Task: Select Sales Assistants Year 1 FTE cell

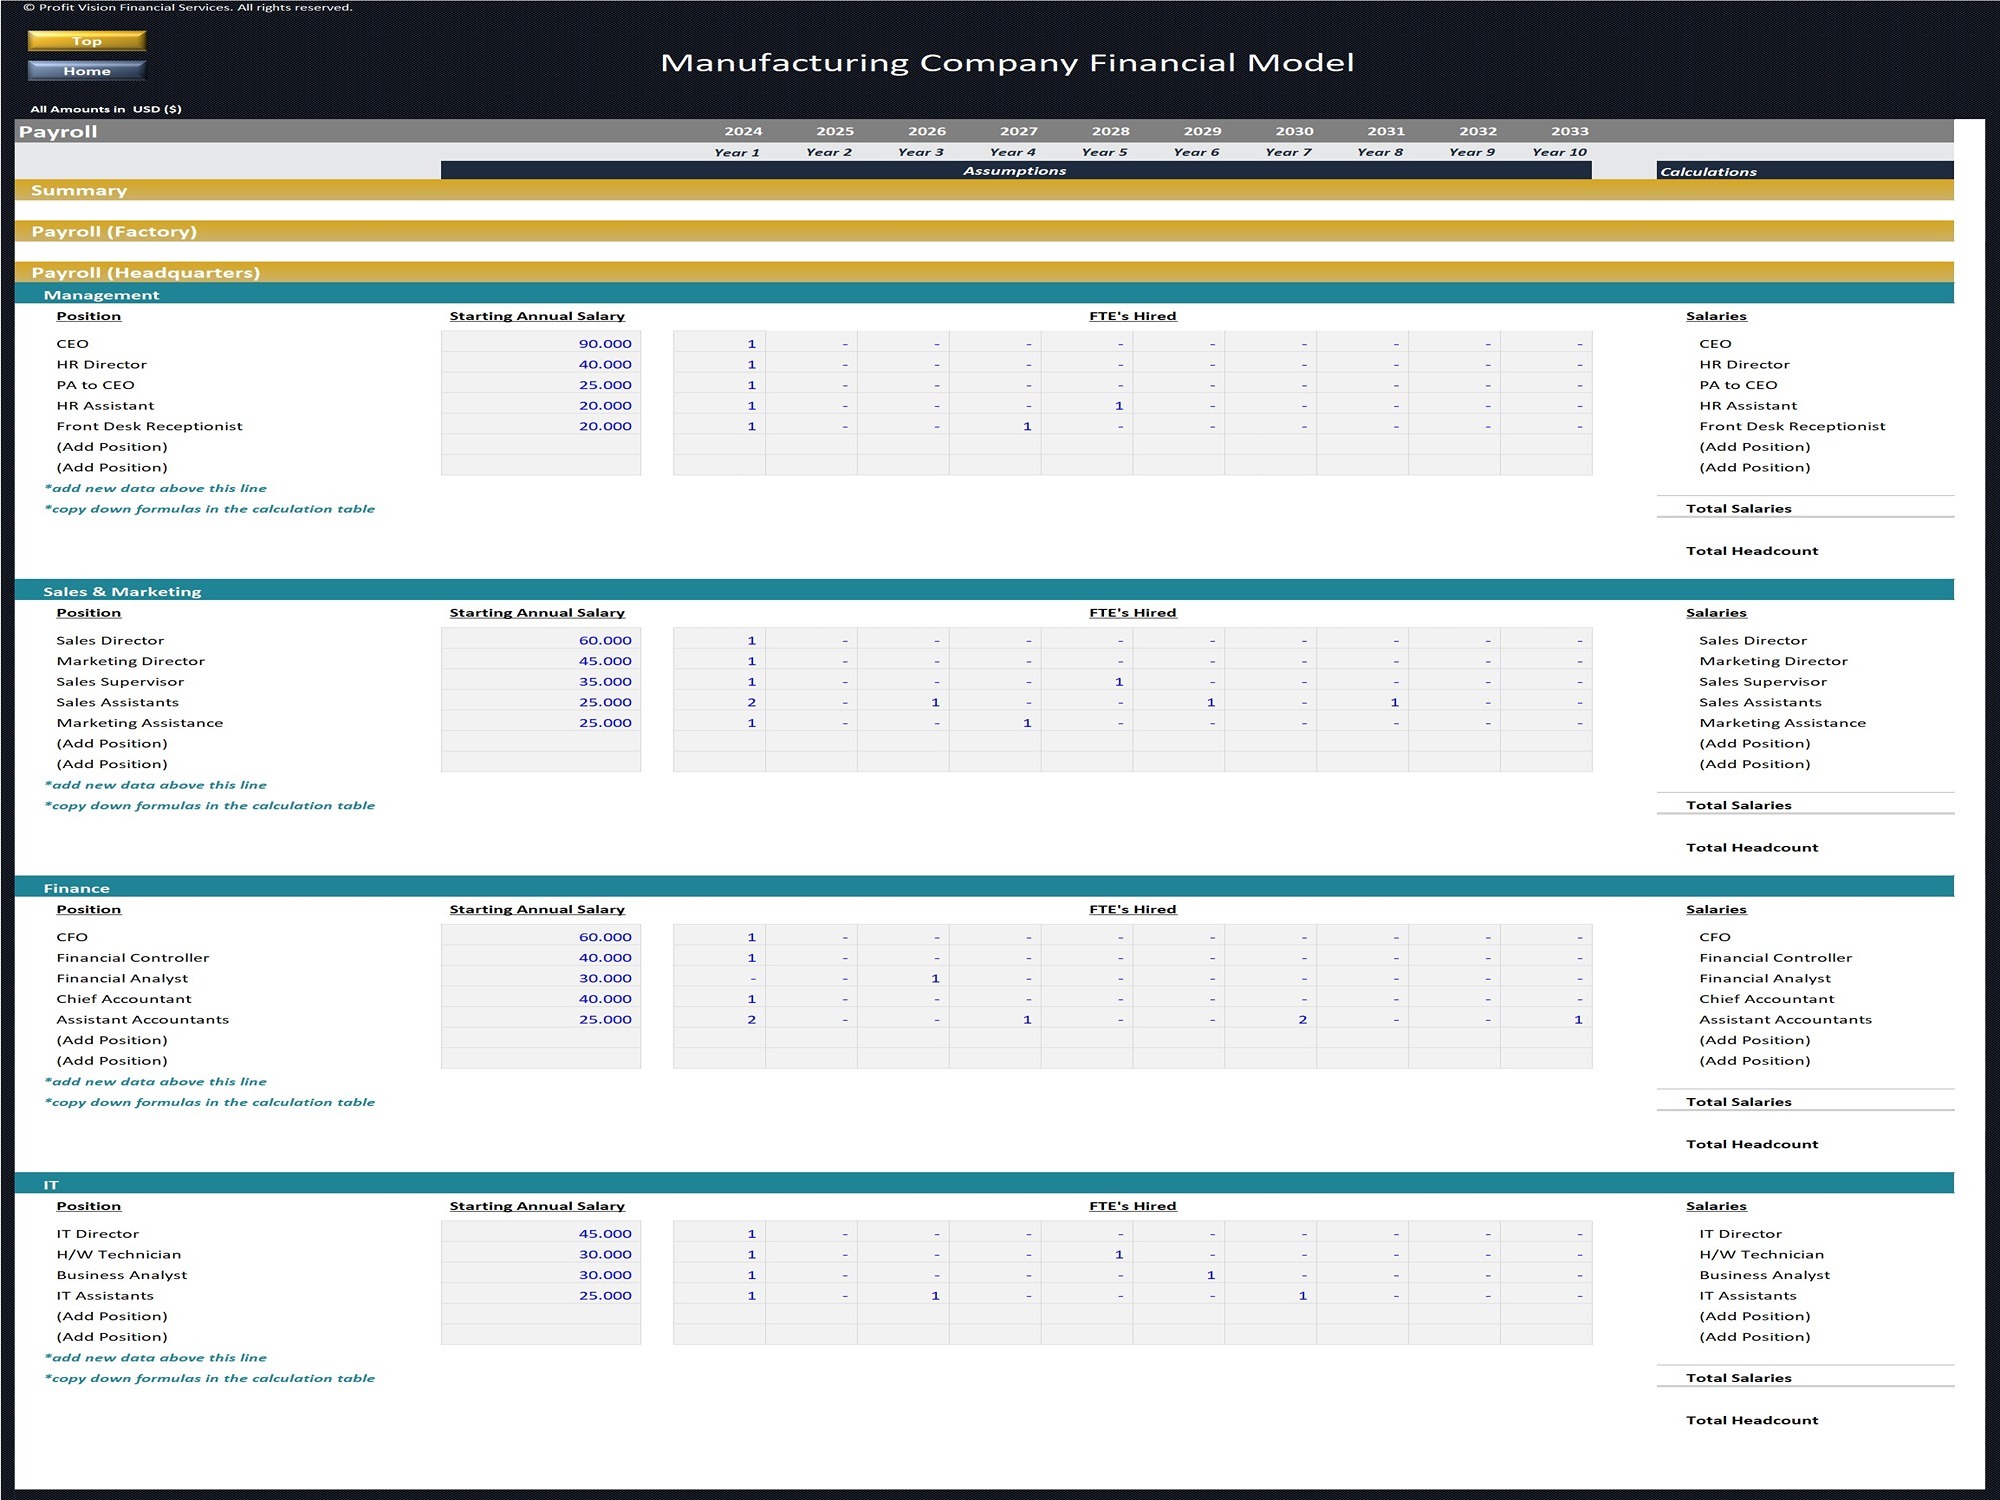Action: [720, 702]
